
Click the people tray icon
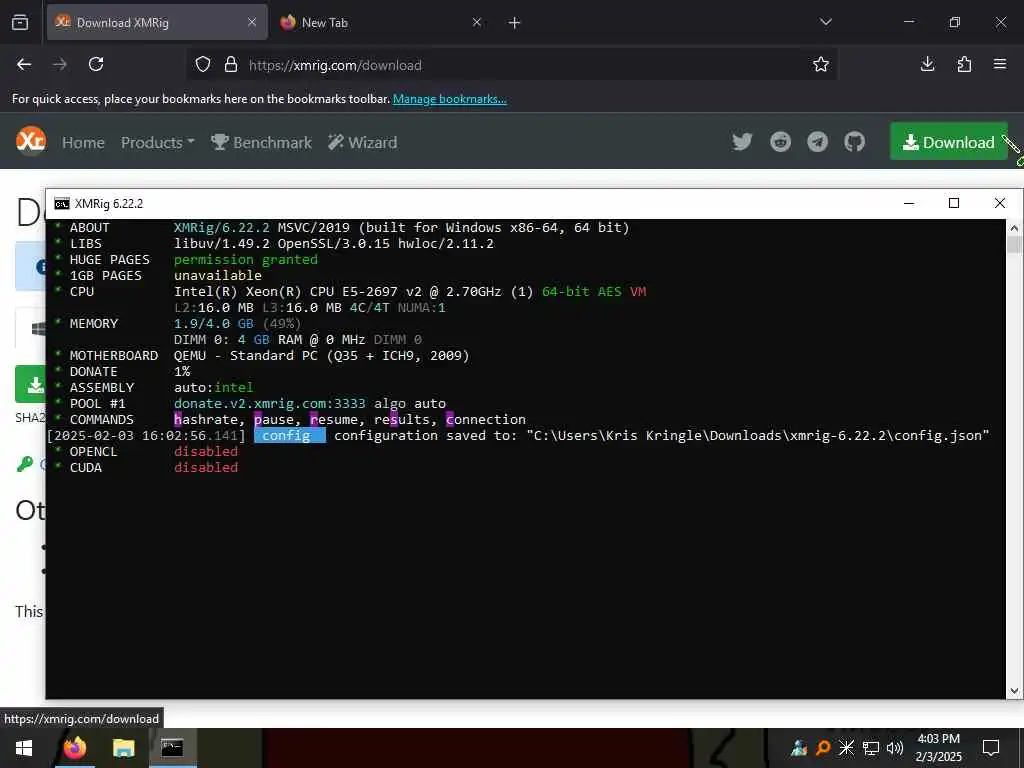[799, 748]
